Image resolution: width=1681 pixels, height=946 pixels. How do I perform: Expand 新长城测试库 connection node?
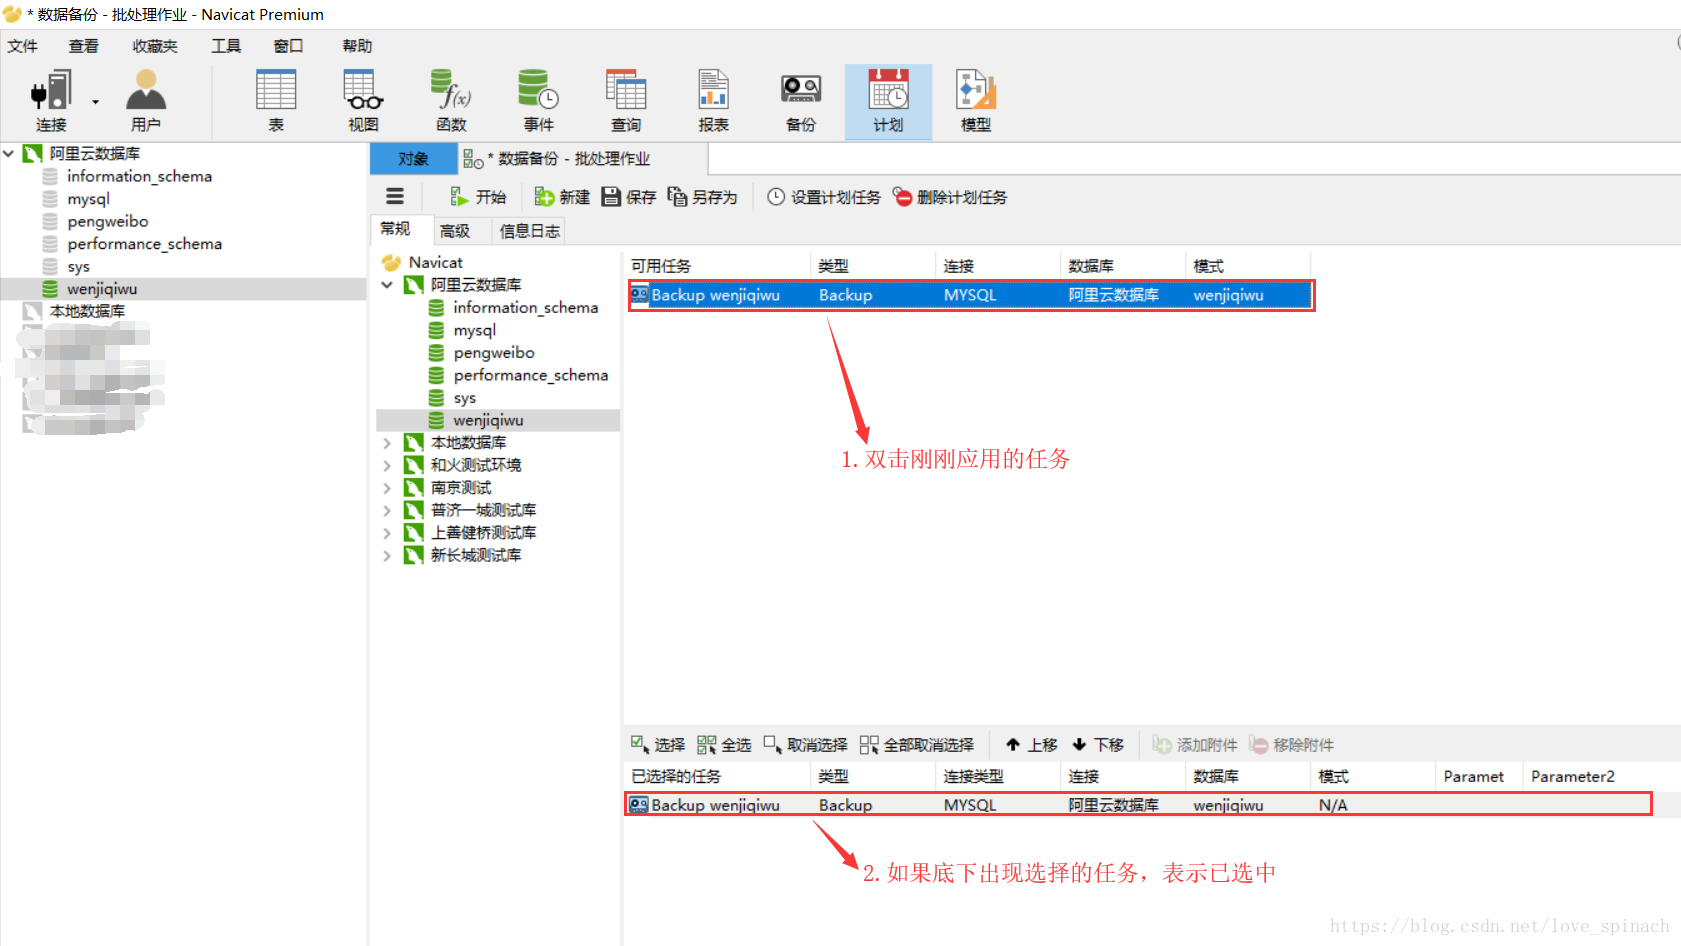[x=387, y=555]
